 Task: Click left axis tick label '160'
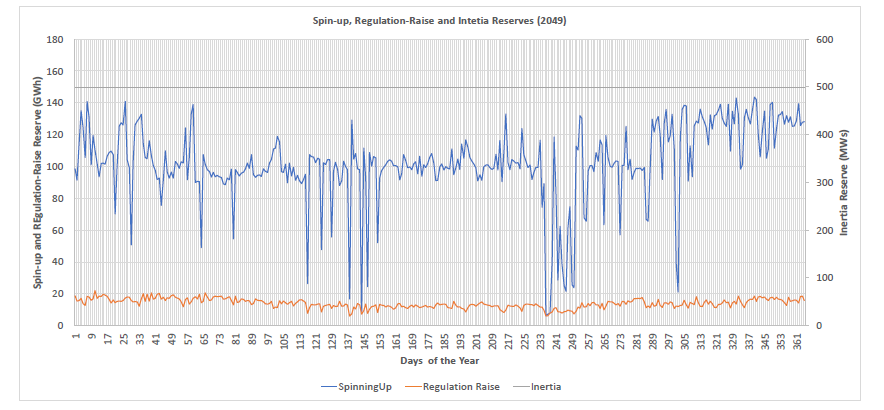pos(56,72)
